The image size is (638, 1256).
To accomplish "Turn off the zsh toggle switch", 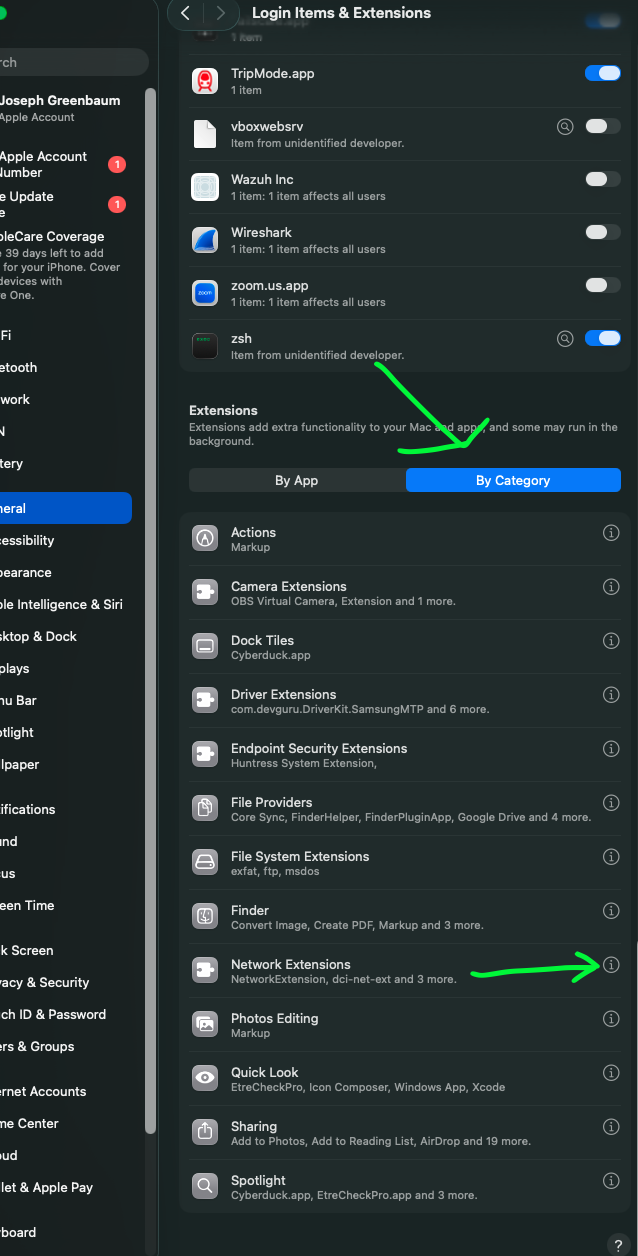I will (602, 338).
